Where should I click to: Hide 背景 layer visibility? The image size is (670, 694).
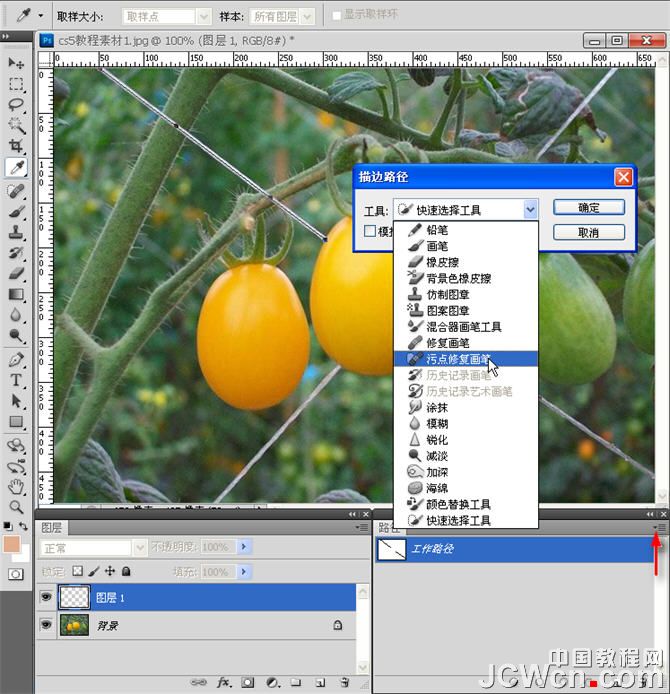(x=46, y=625)
